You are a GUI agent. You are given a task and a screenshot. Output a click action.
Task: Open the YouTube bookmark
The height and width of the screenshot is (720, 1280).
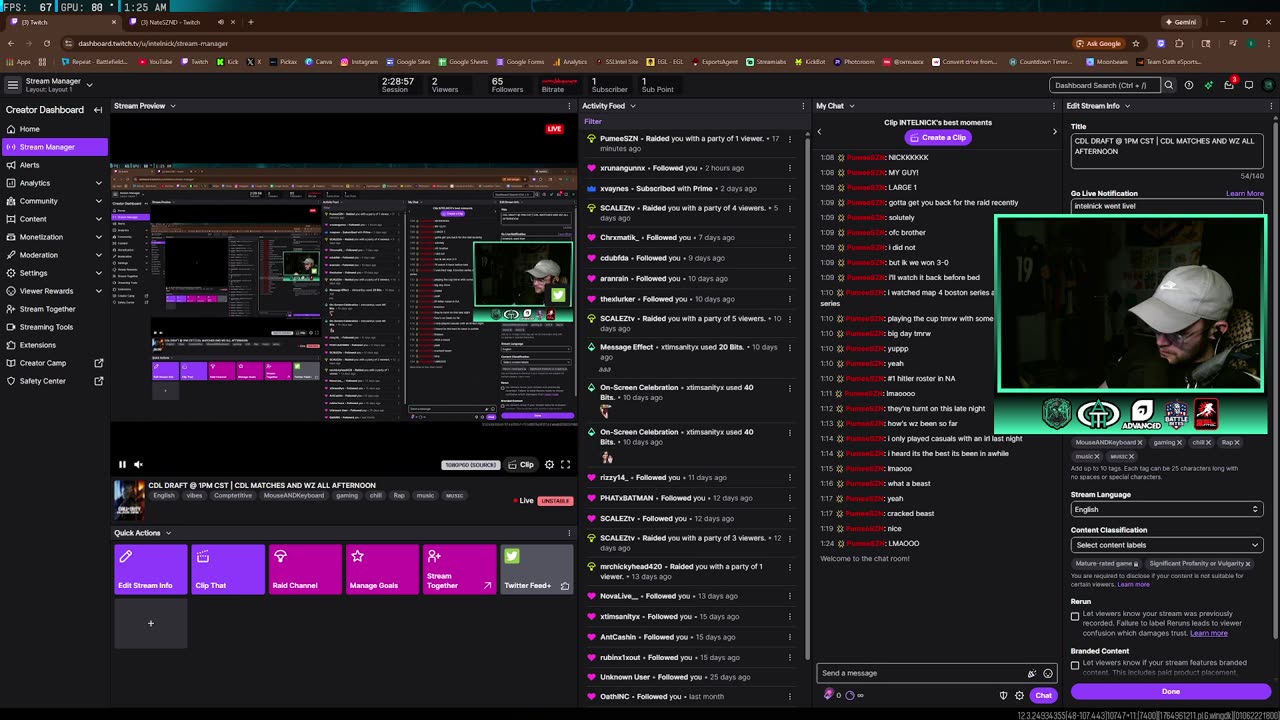click(154, 62)
